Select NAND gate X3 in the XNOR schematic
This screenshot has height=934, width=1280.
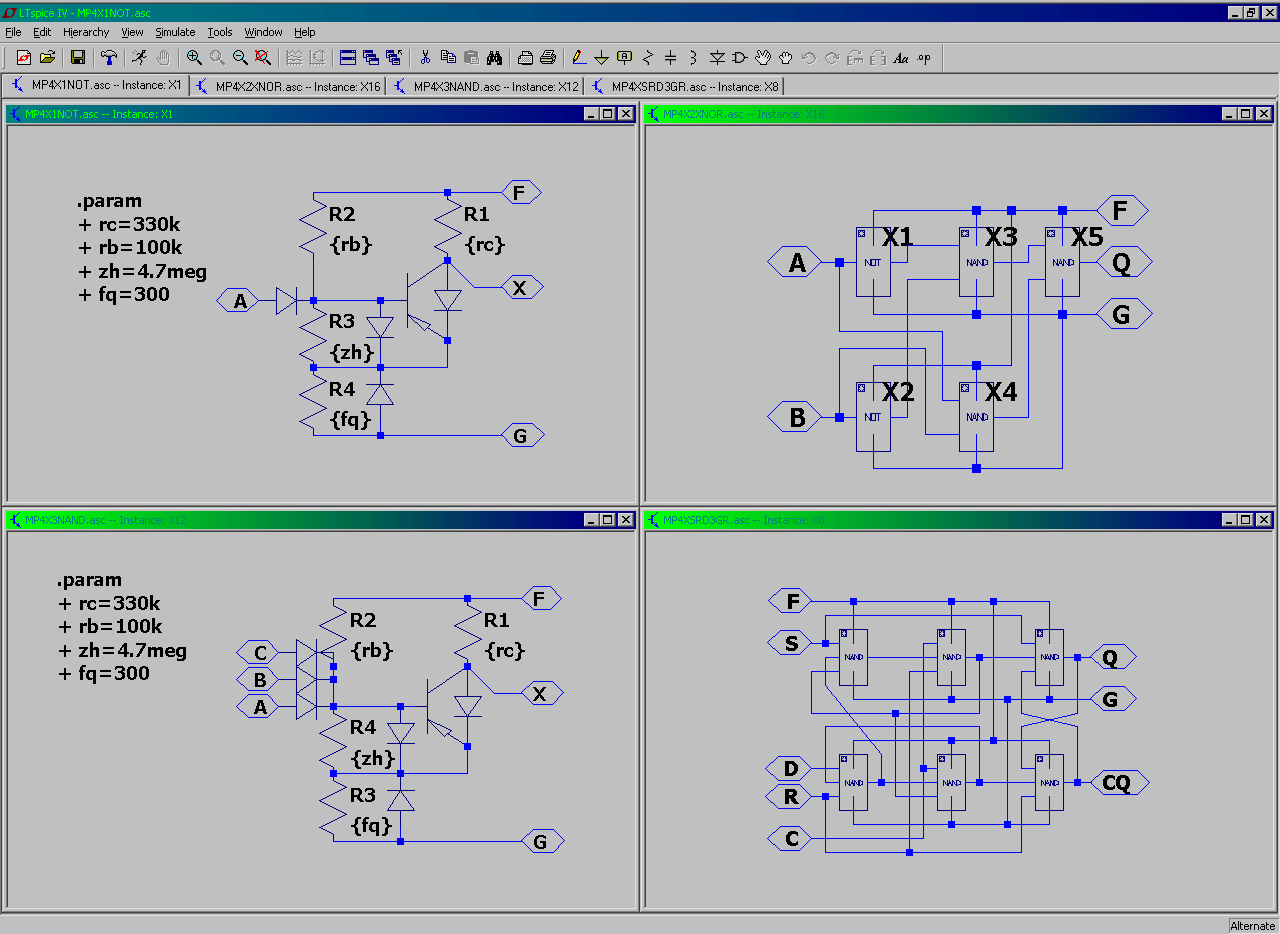[976, 262]
